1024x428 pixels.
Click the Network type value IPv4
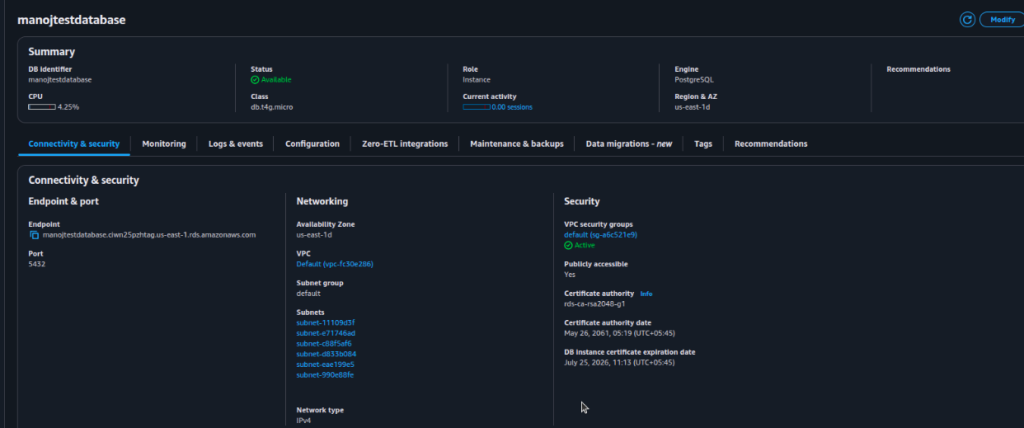[304, 420]
